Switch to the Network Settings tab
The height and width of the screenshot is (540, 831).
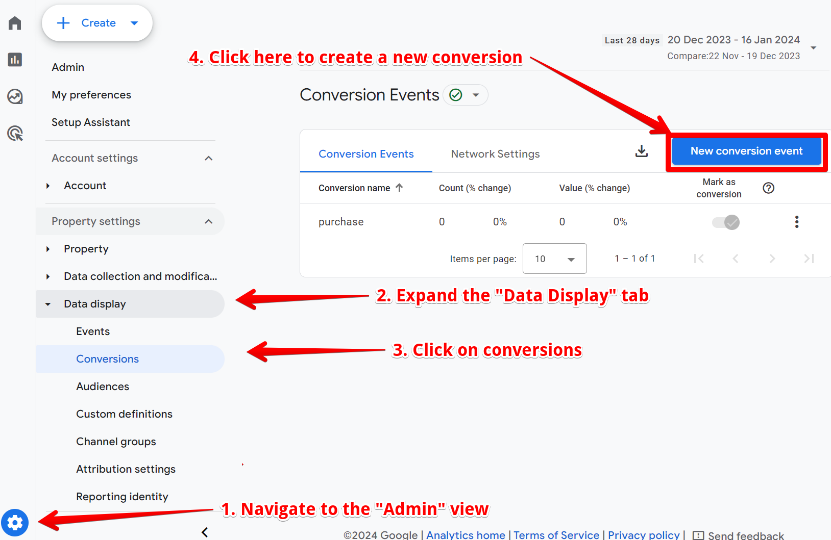(495, 154)
